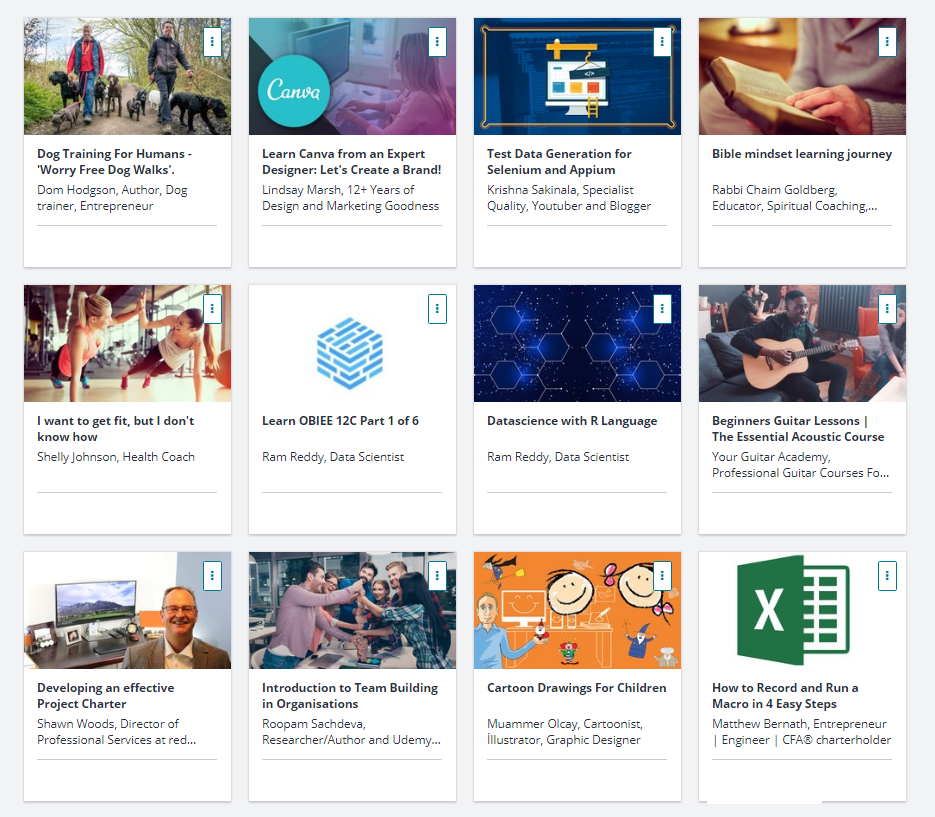Click instructor text 'Shelly Johnson, Health Coach'
This screenshot has height=817, width=935.
click(x=116, y=457)
